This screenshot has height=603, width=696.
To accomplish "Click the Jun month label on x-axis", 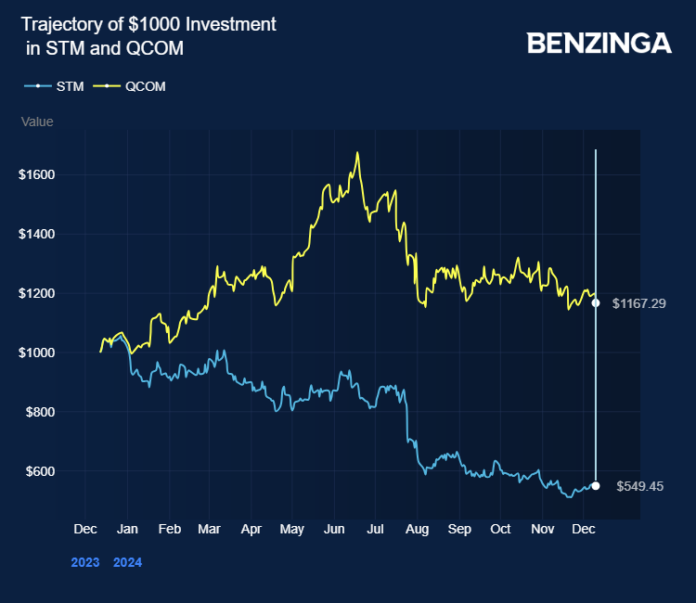I will (334, 527).
